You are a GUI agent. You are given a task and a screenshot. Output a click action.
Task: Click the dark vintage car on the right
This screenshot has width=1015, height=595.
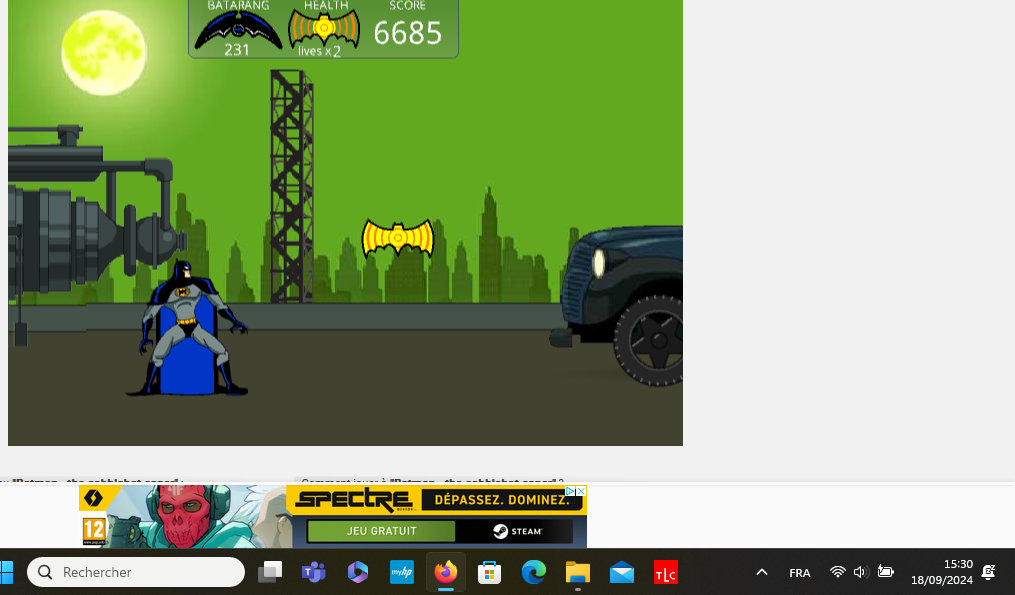[616, 304]
